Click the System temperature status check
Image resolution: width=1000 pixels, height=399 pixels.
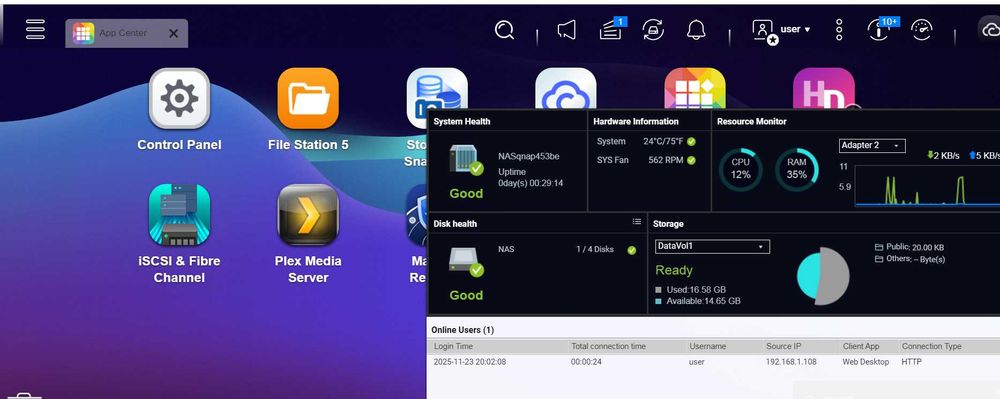[x=691, y=141]
